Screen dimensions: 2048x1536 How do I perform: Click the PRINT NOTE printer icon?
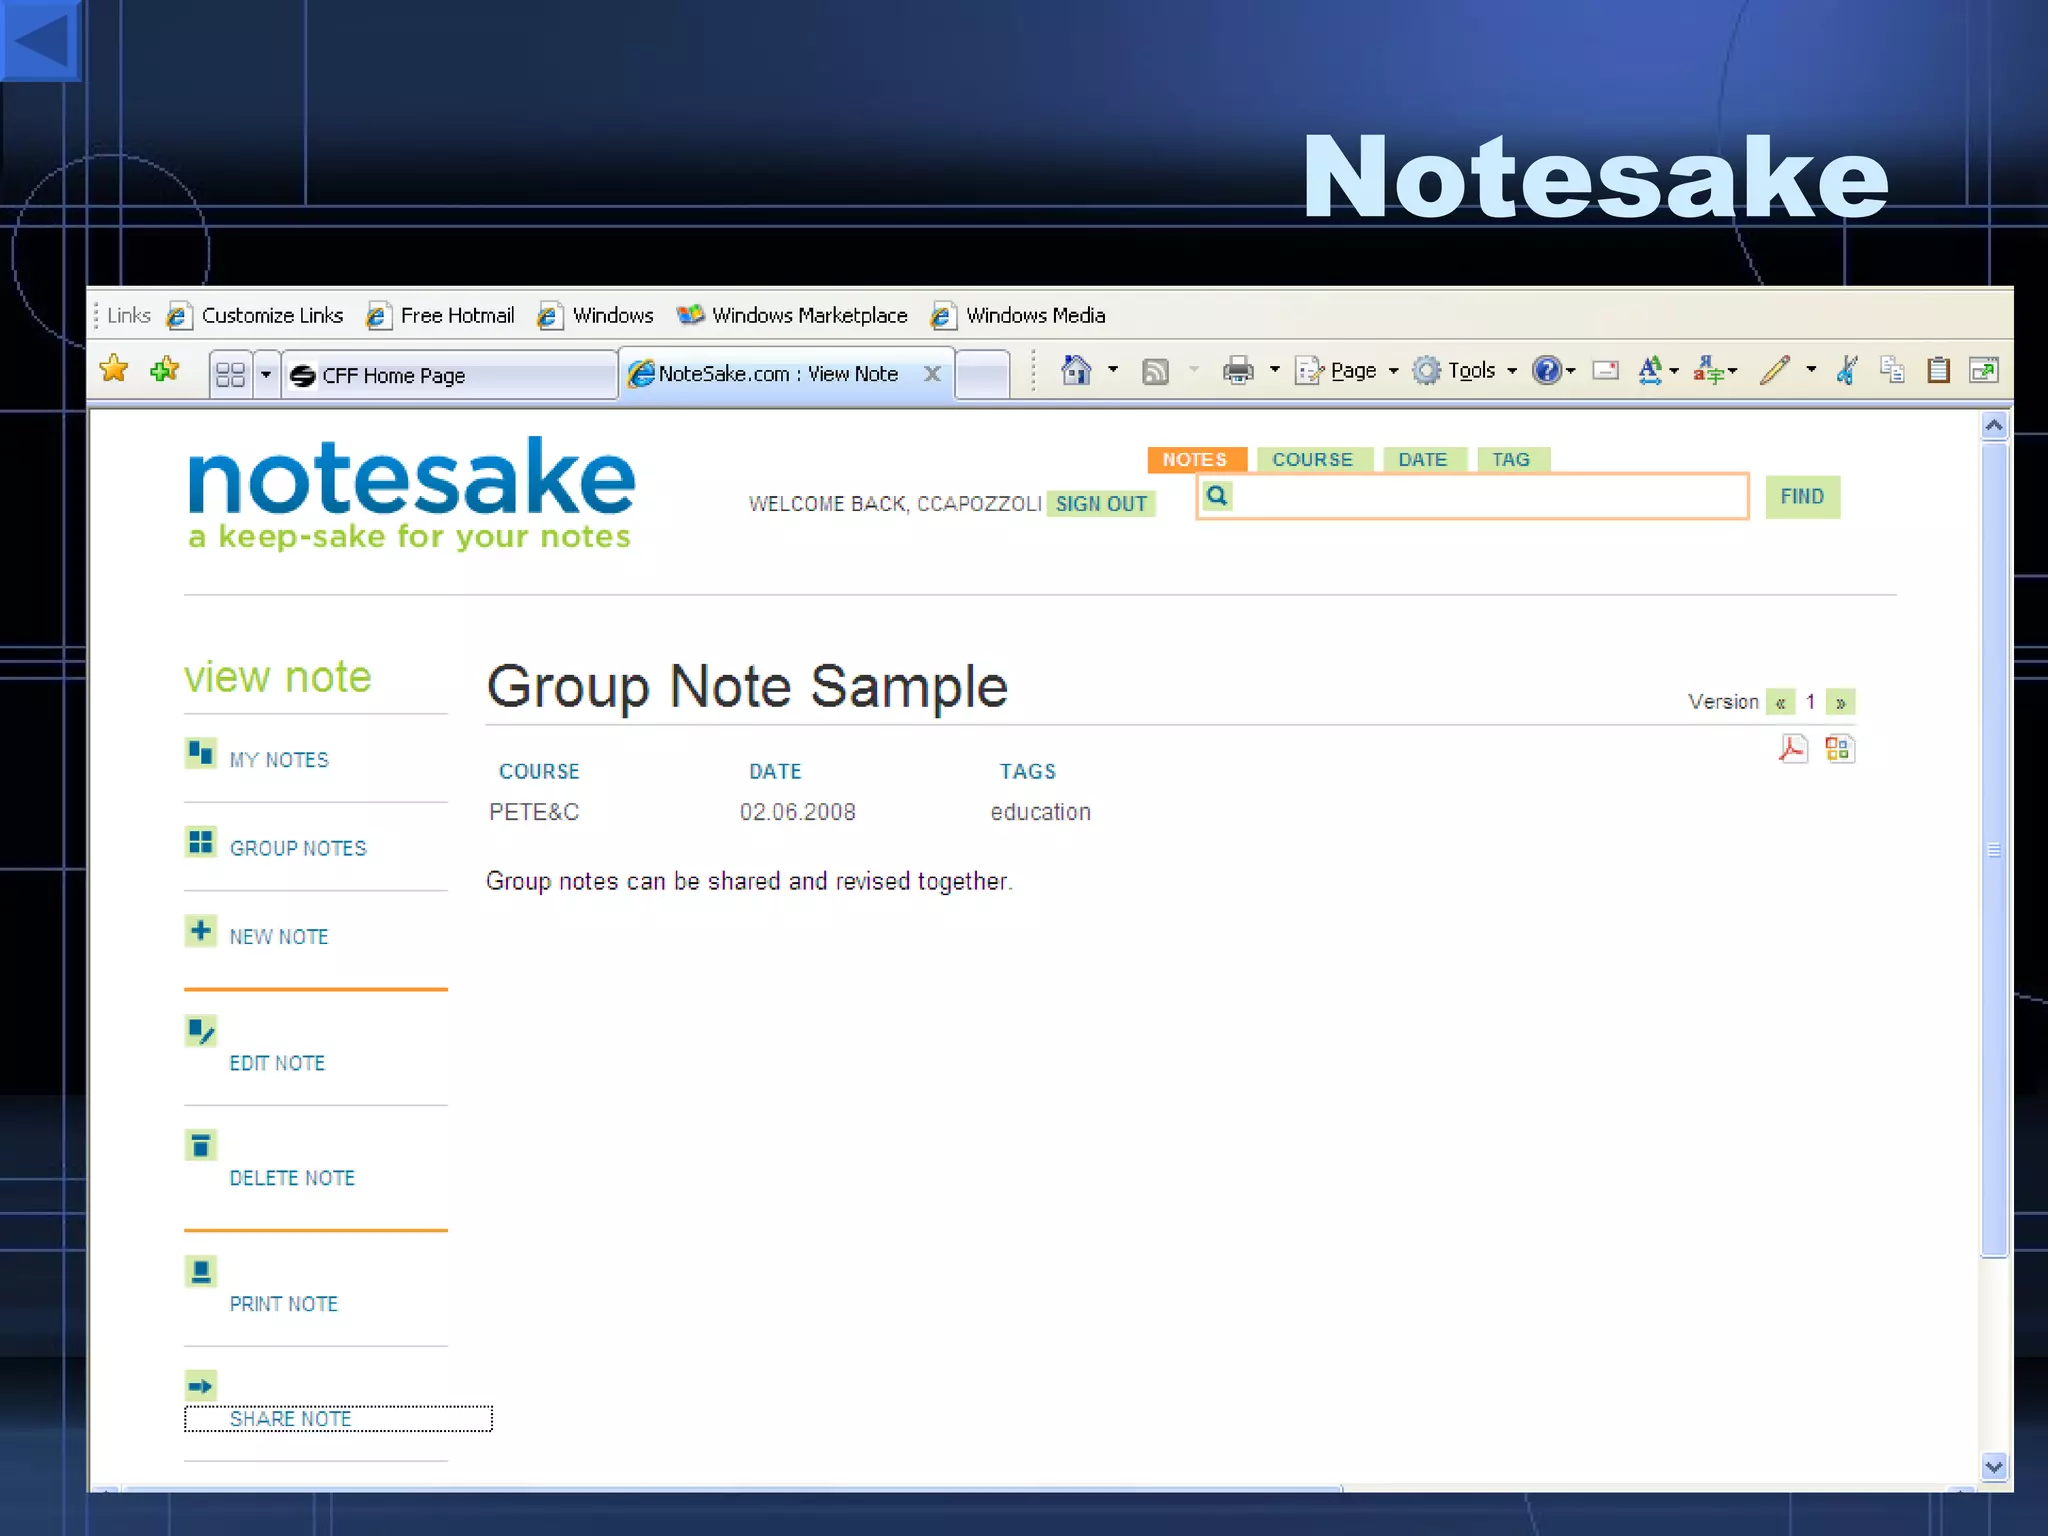tap(200, 1271)
